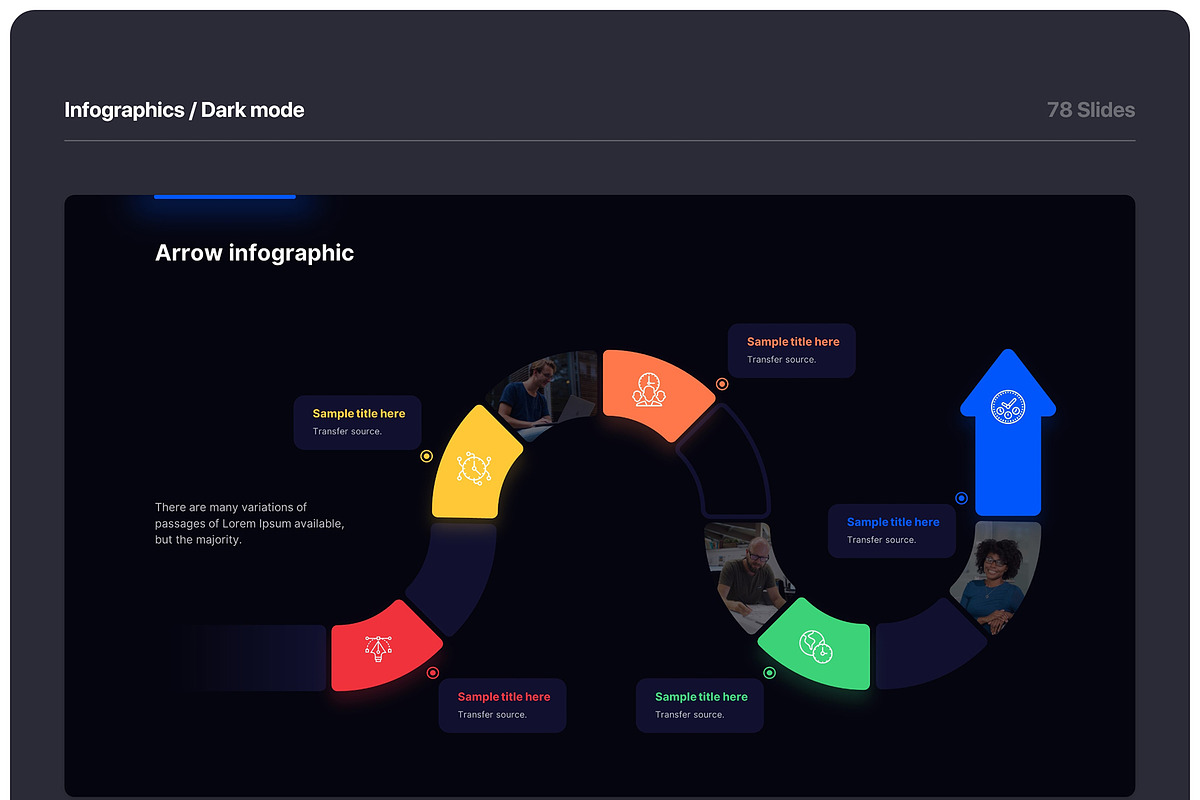Image resolution: width=1200 pixels, height=800 pixels.
Task: Select the red 'Sample title here' text
Action: coord(504,697)
